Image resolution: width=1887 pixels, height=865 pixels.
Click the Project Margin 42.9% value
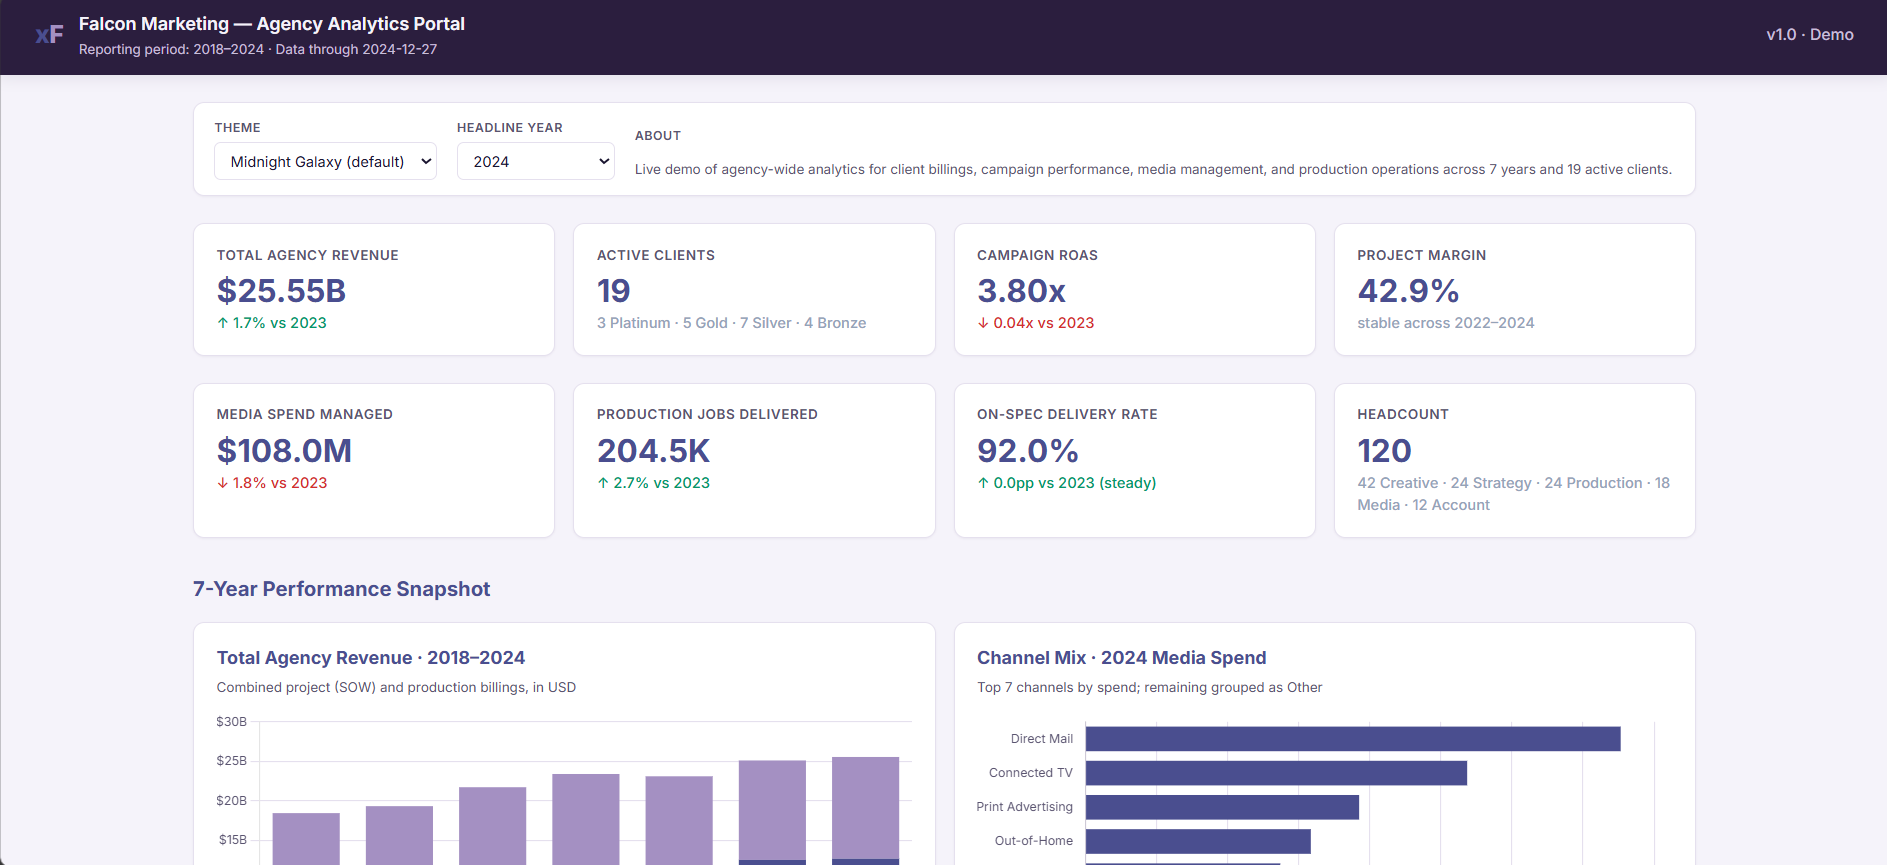point(1408,290)
